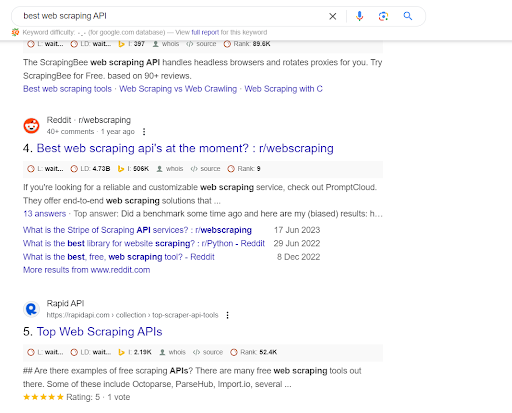Click the '13 answers' link
Image resolution: width=512 pixels, height=413 pixels.
tap(44, 214)
